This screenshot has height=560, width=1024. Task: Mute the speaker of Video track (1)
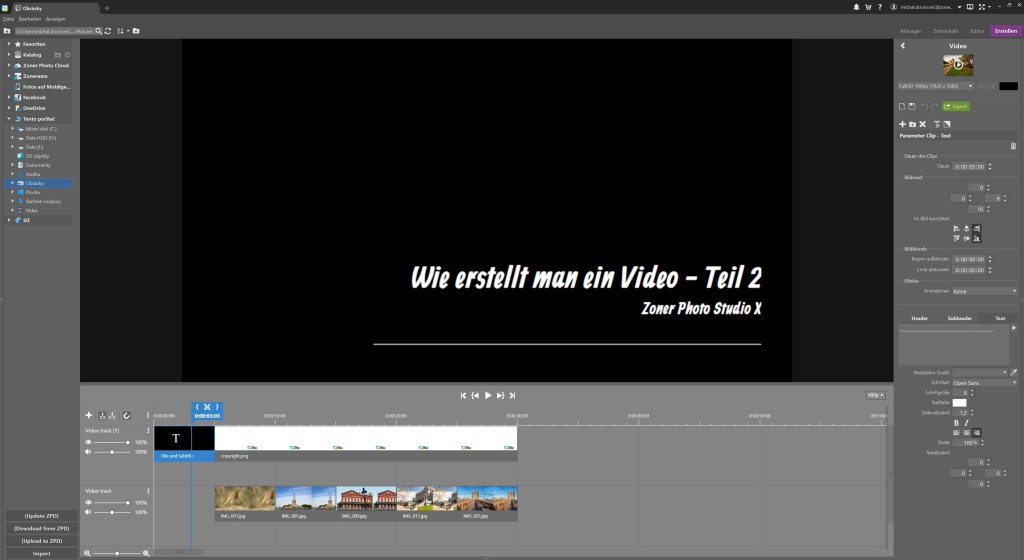(88, 452)
